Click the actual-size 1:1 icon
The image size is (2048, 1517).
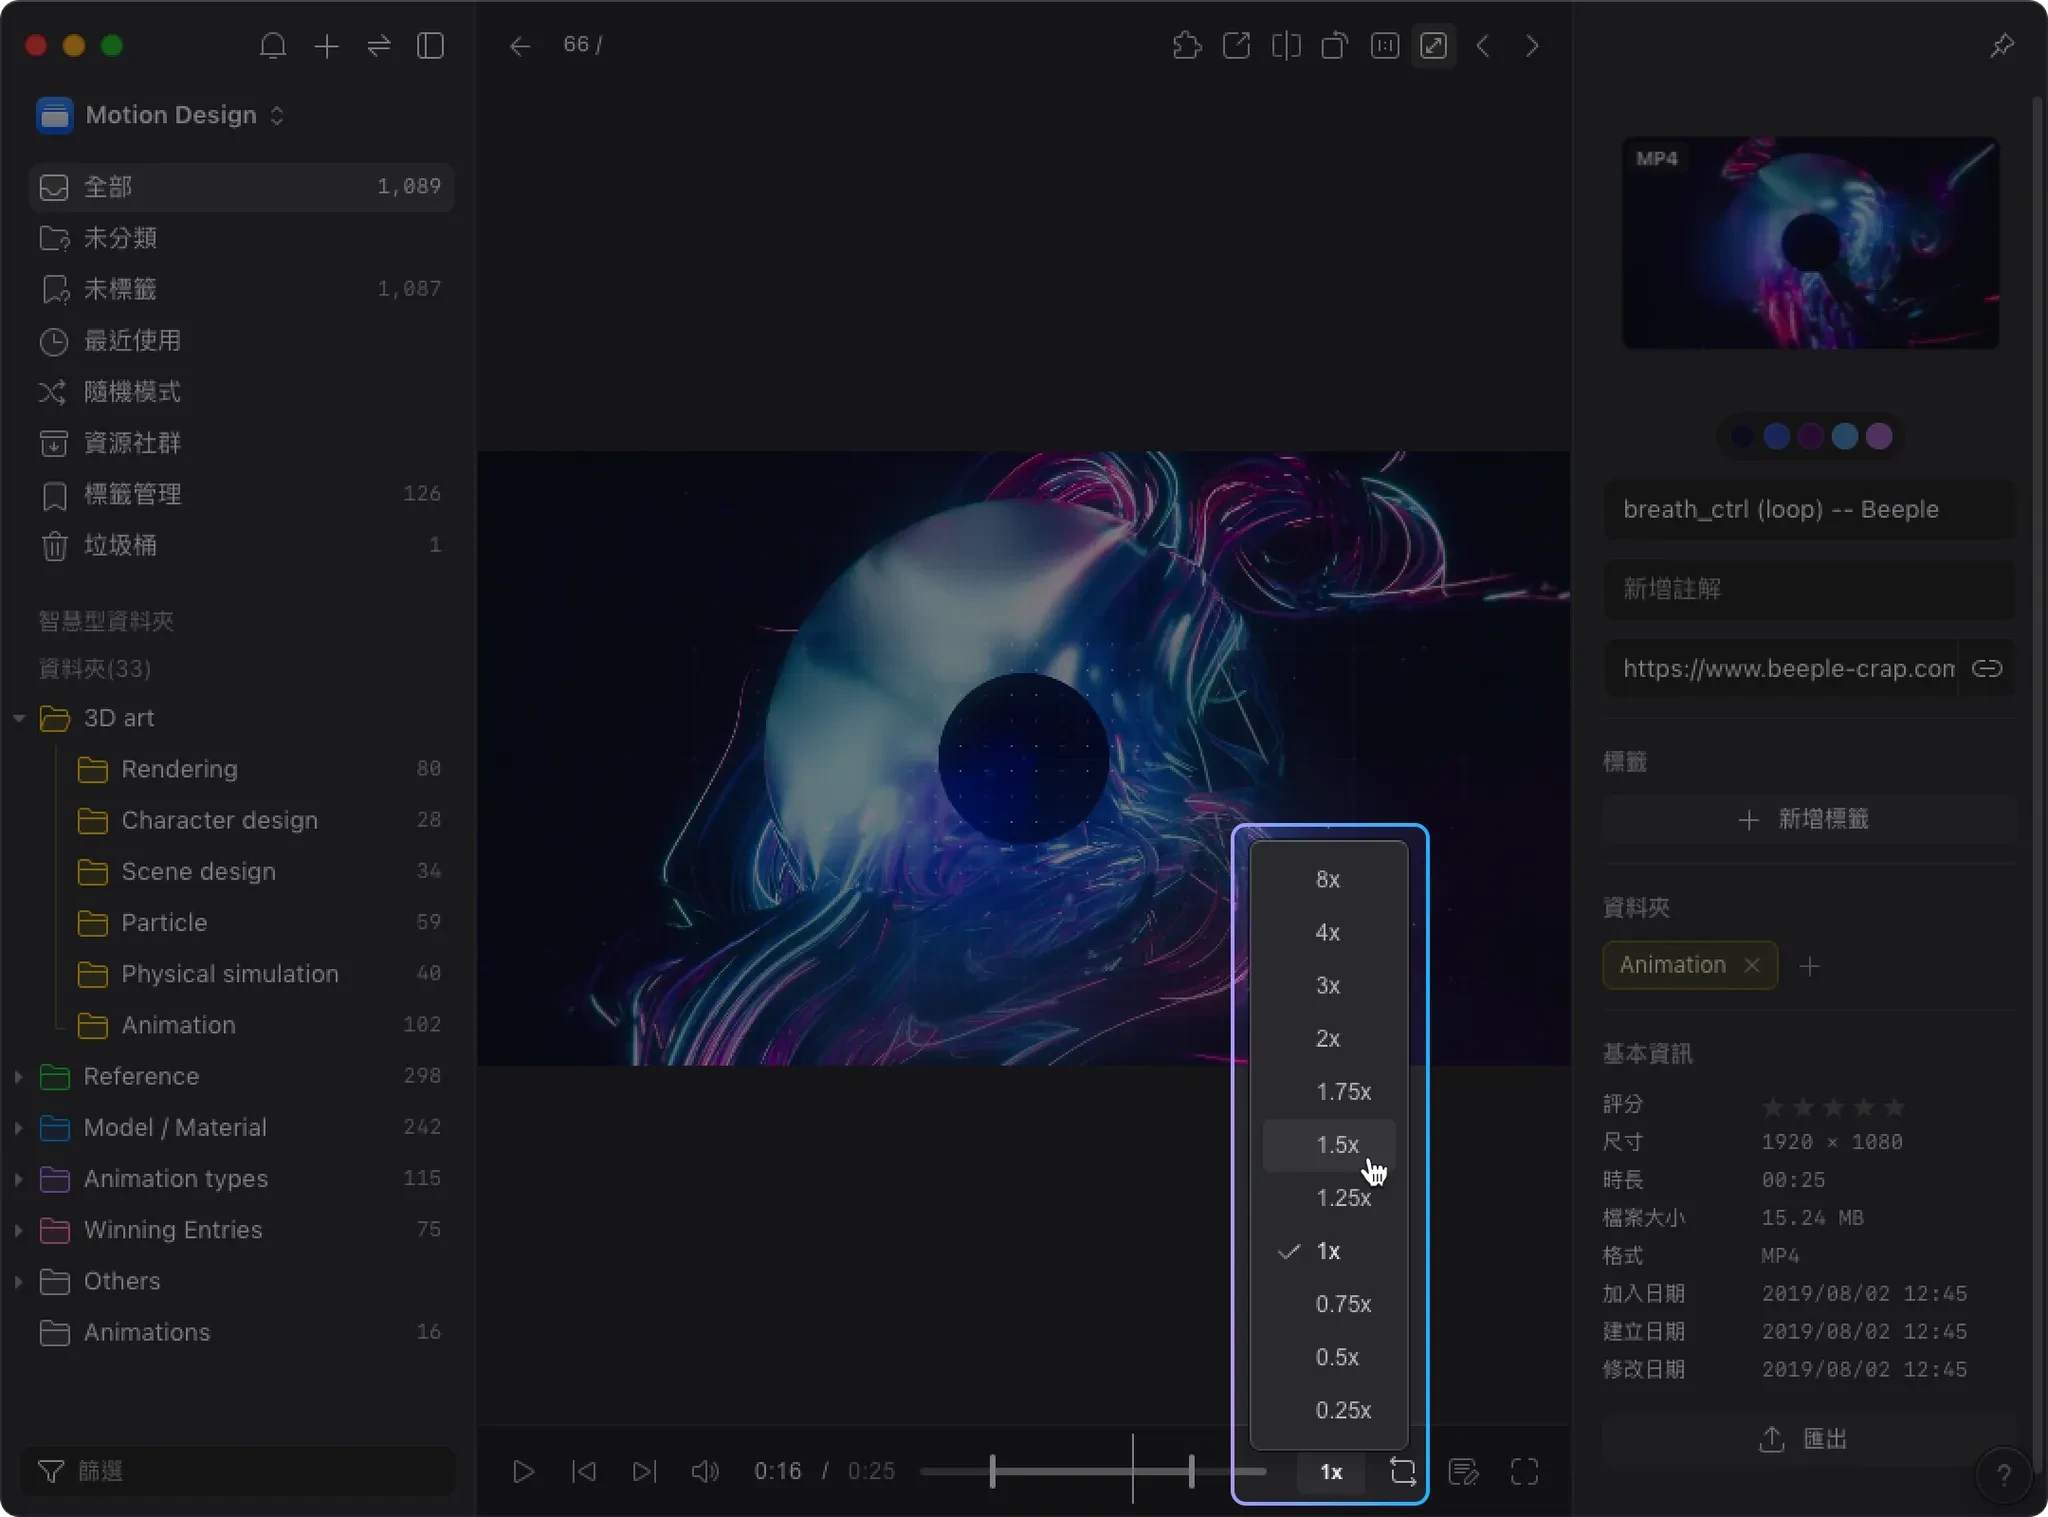1385,46
